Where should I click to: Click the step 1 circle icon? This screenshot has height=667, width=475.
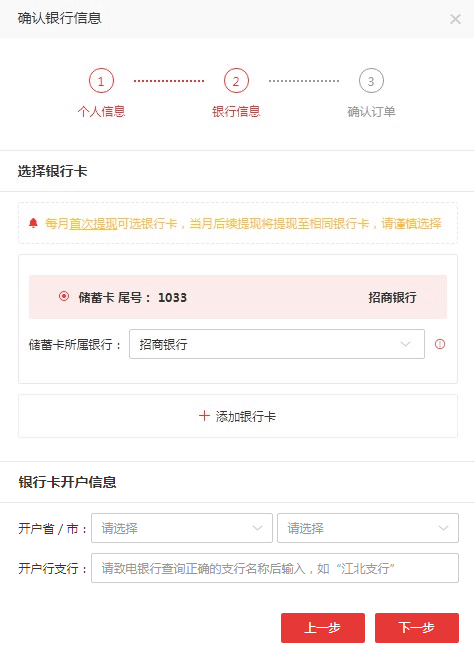101,81
